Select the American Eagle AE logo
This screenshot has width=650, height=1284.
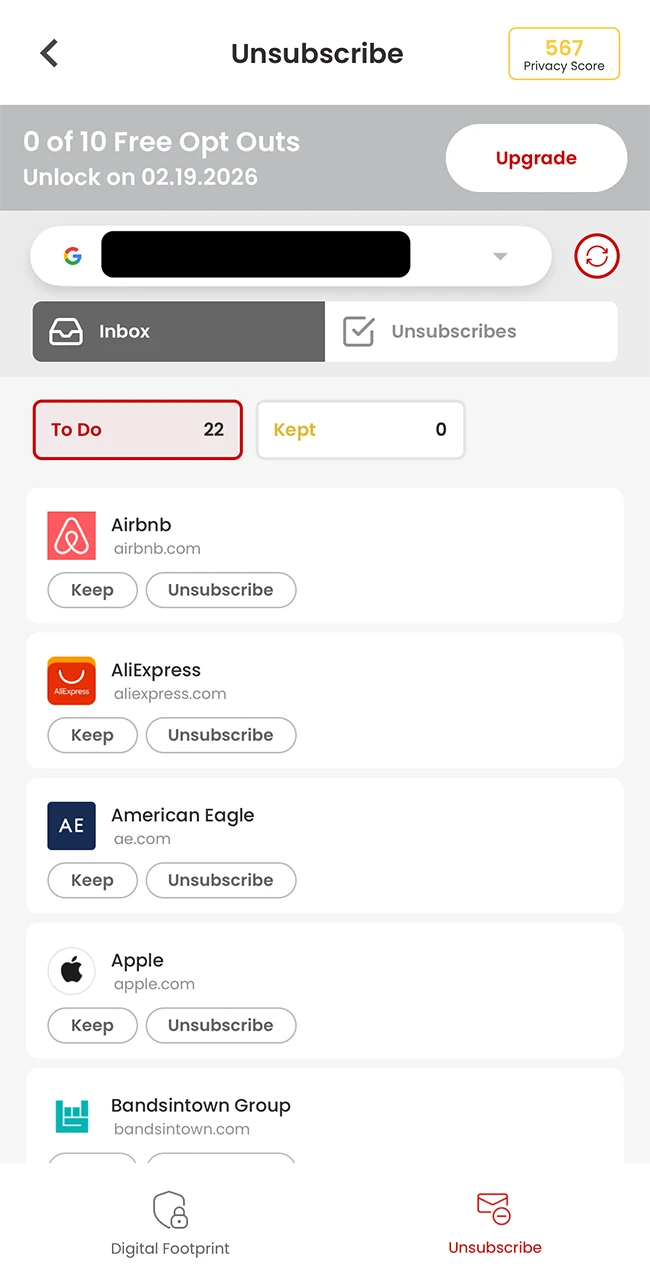pyautogui.click(x=71, y=826)
